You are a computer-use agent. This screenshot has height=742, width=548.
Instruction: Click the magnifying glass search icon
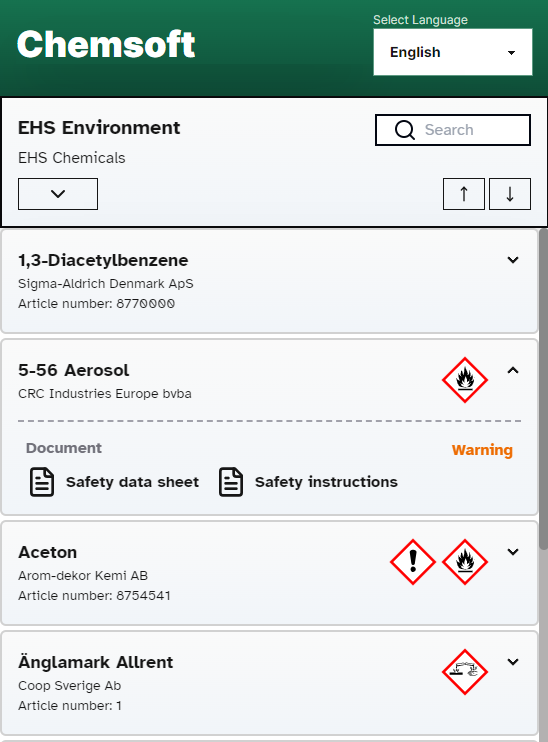pos(405,130)
